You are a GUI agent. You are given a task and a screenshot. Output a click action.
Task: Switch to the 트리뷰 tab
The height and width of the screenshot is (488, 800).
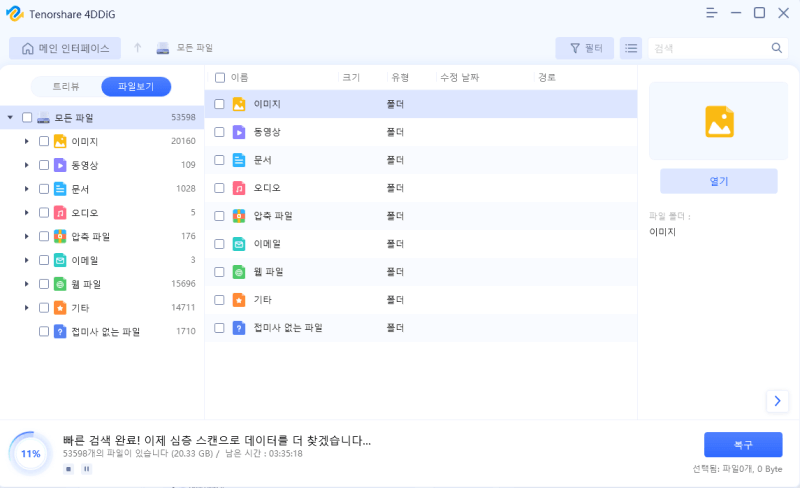(x=66, y=87)
